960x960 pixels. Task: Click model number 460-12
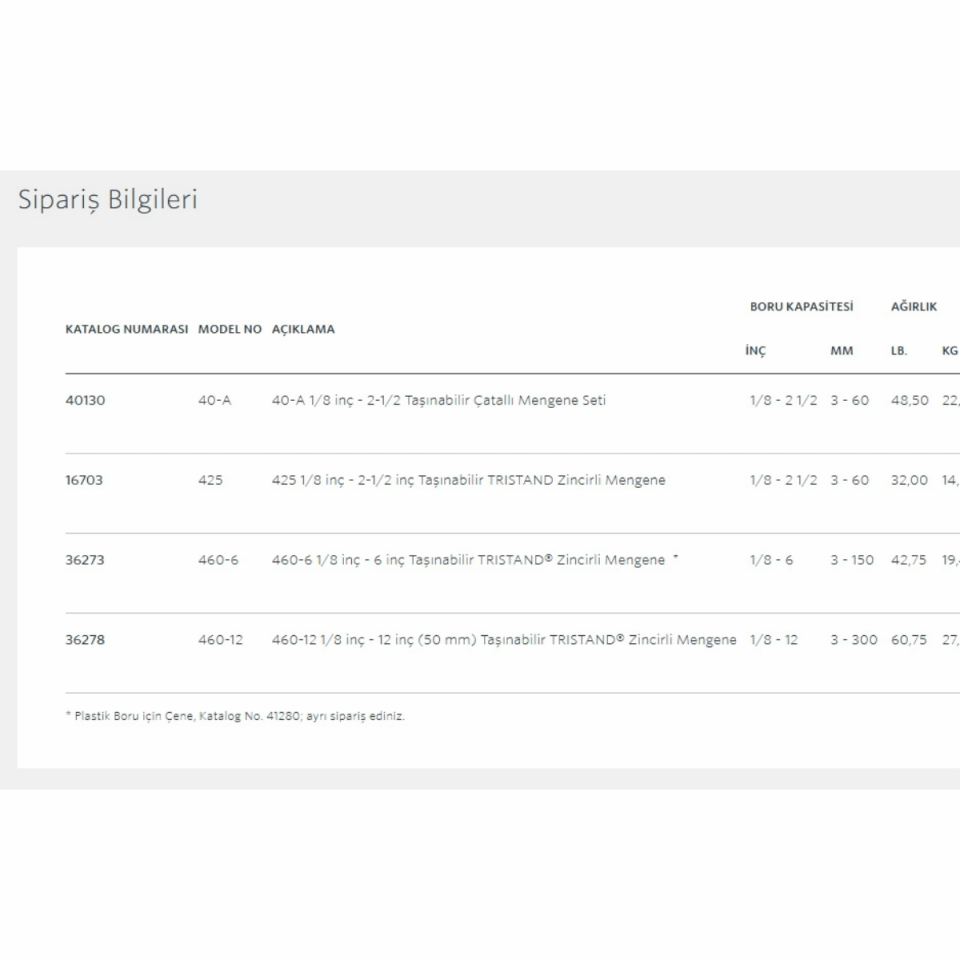pyautogui.click(x=220, y=640)
